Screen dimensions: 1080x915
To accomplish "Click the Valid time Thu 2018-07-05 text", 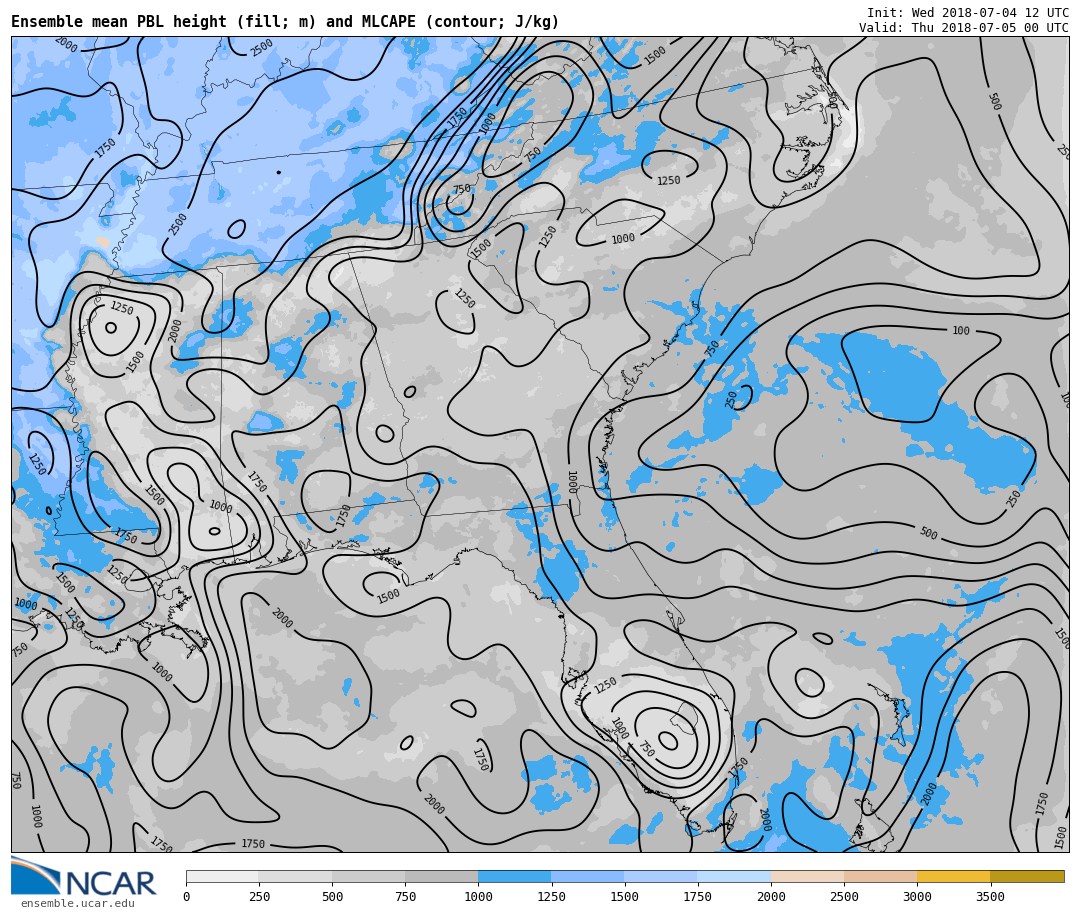I will [963, 28].
